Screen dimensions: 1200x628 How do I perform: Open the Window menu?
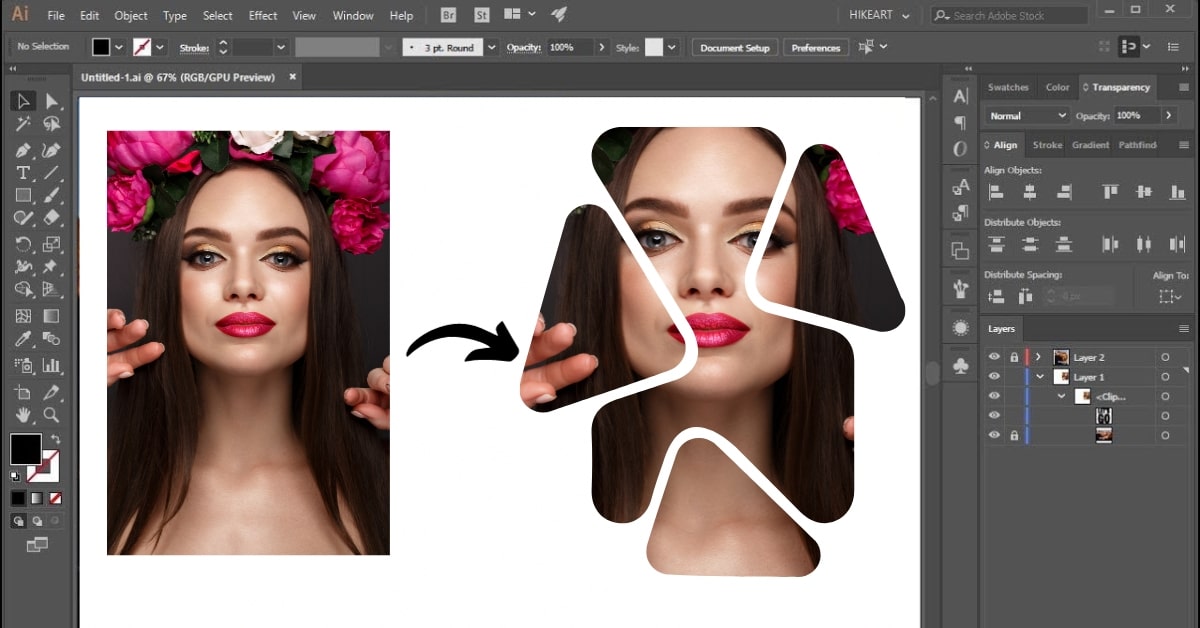(353, 16)
